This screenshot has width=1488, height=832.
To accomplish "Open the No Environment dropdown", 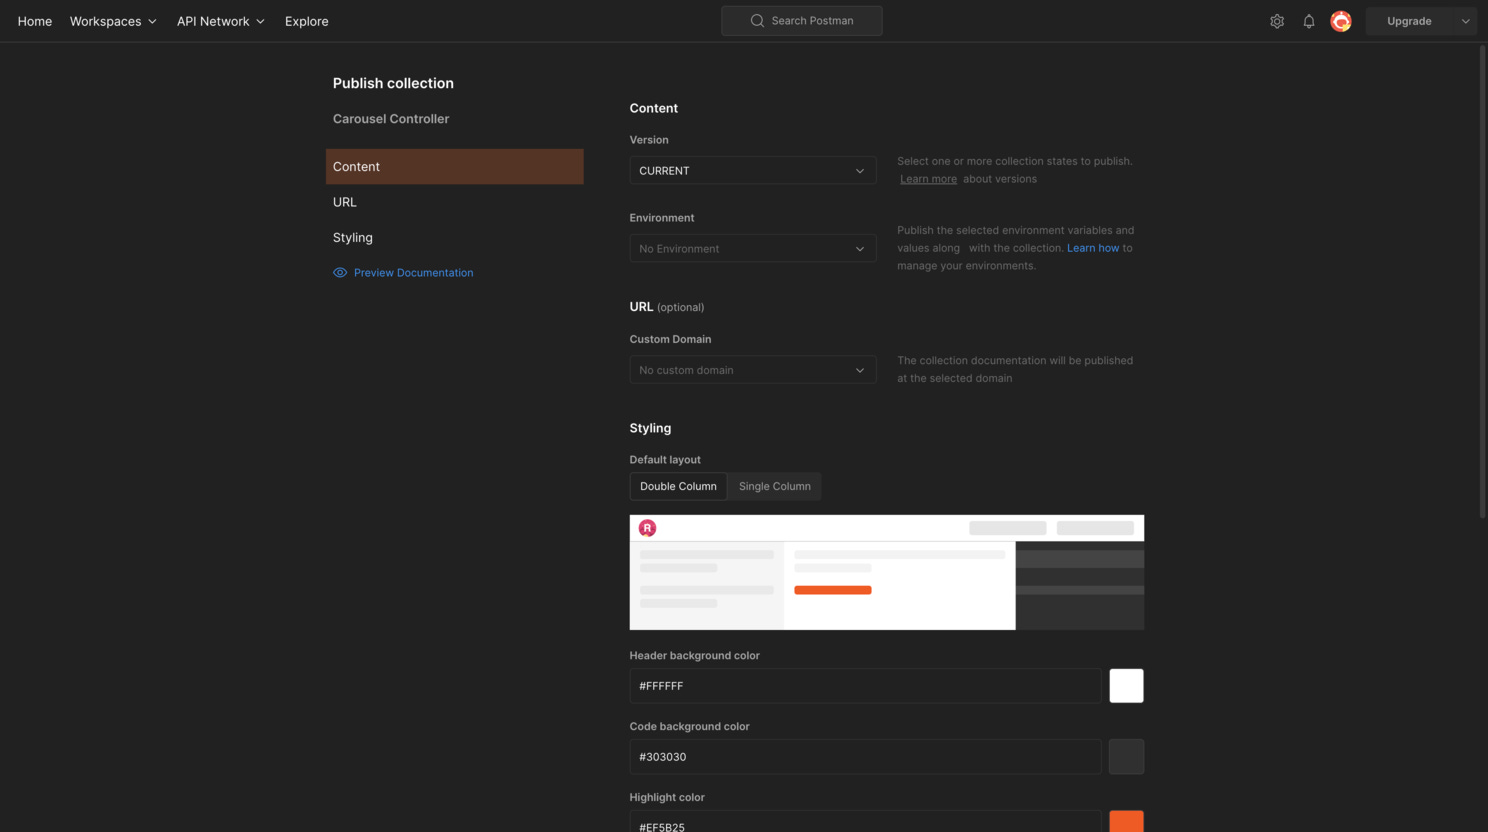I will (753, 249).
